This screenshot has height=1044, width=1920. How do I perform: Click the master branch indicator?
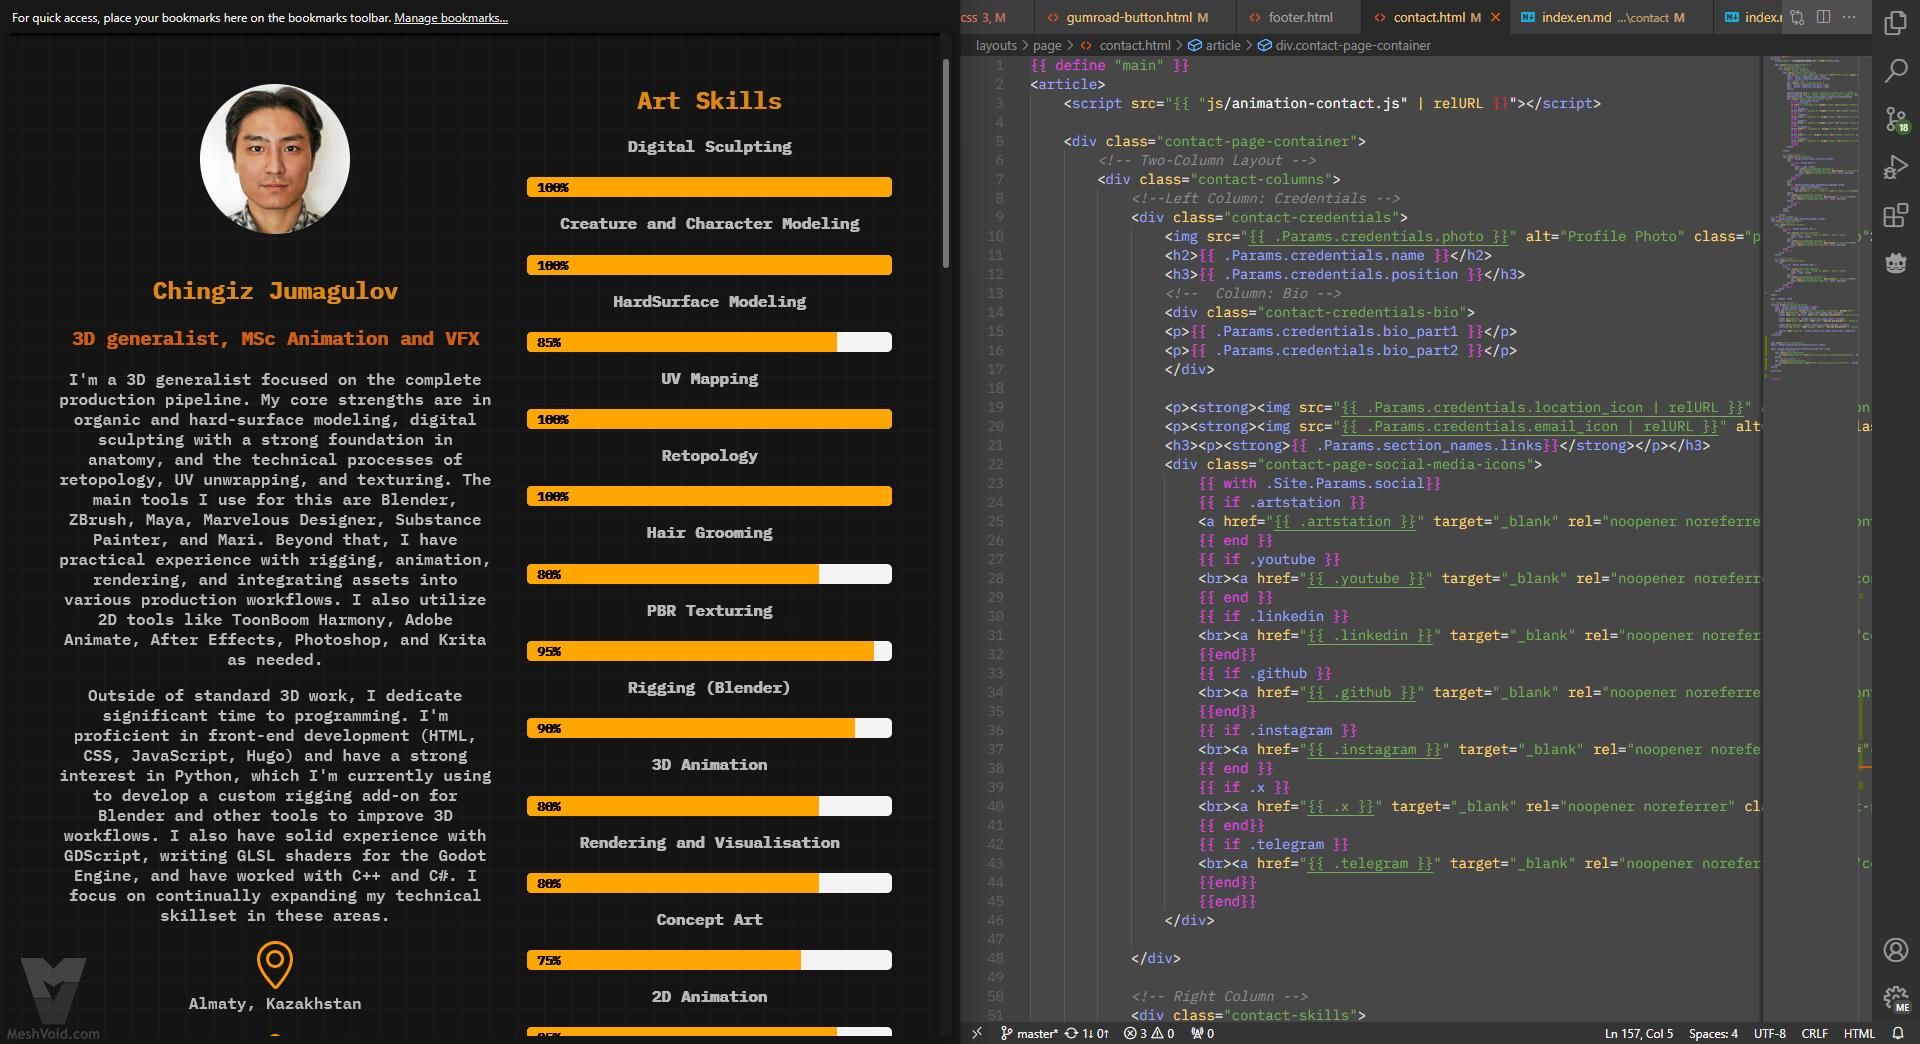click(1029, 1033)
